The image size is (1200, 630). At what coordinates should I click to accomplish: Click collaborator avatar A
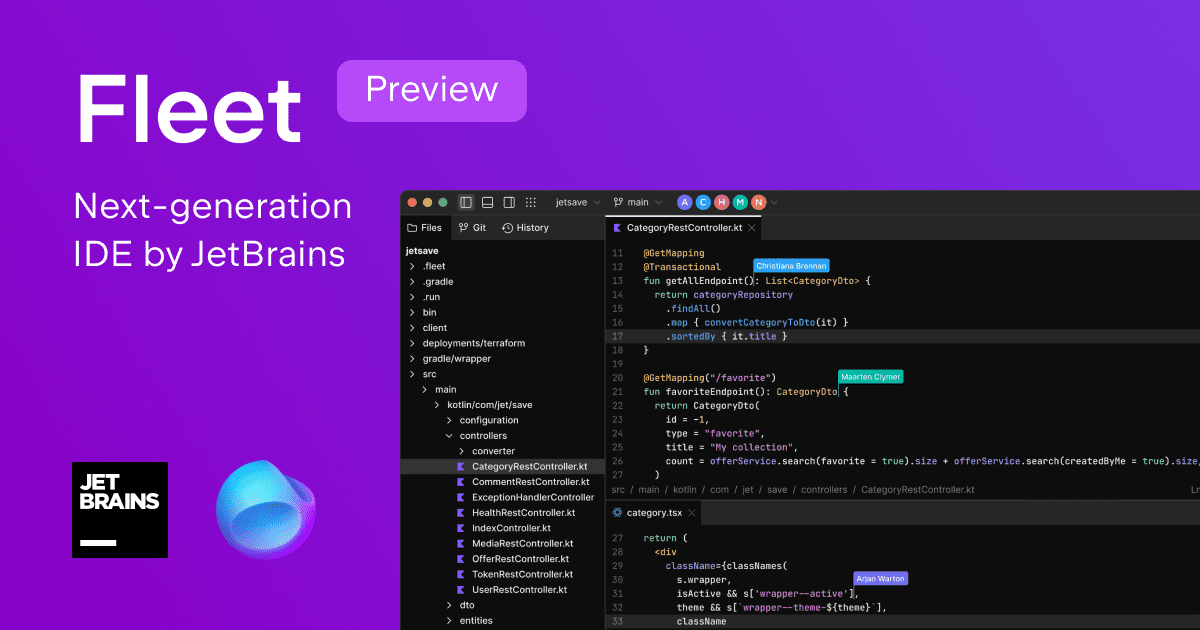(x=685, y=202)
